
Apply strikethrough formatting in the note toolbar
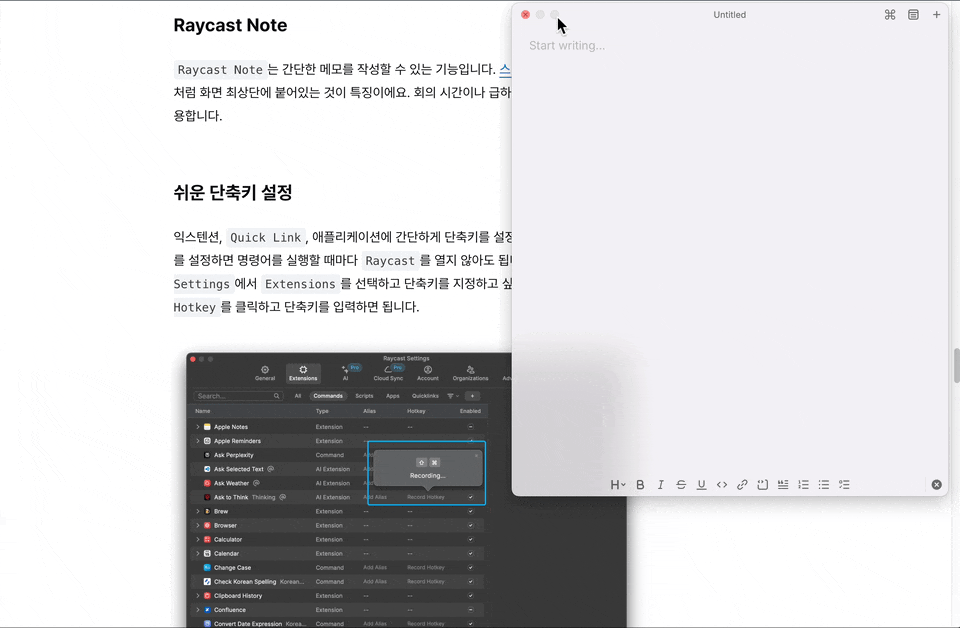tap(681, 485)
